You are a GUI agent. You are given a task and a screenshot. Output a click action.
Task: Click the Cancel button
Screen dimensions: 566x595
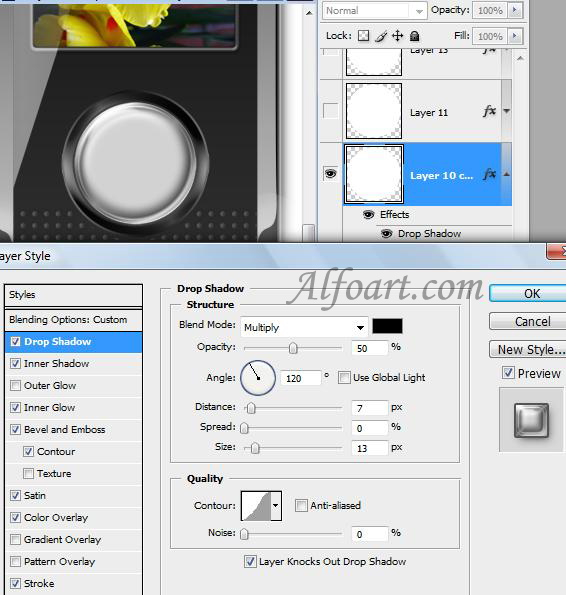point(528,321)
